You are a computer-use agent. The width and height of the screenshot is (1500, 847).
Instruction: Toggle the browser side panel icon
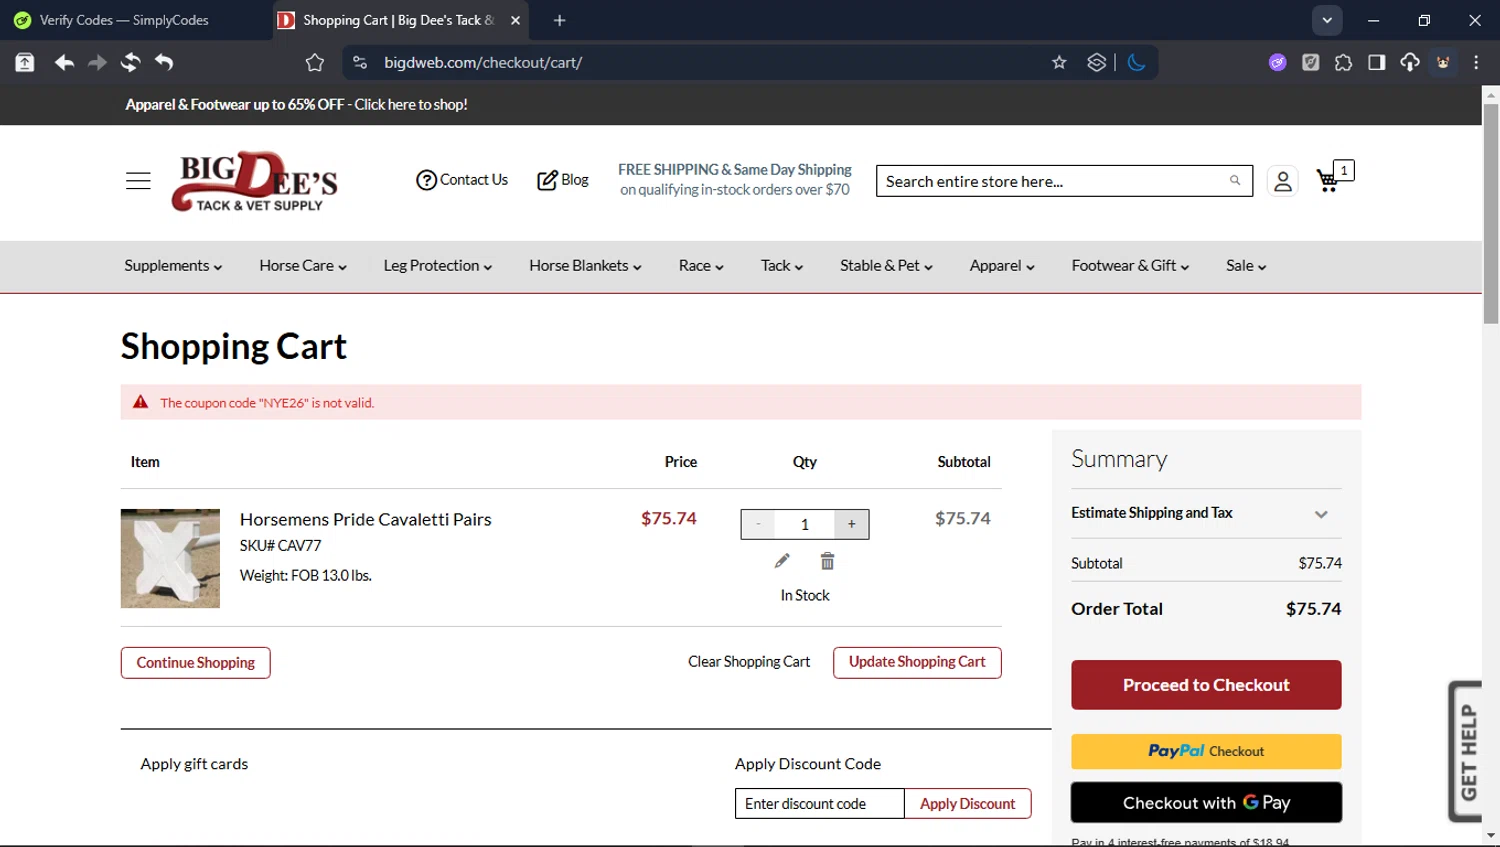(x=1376, y=63)
